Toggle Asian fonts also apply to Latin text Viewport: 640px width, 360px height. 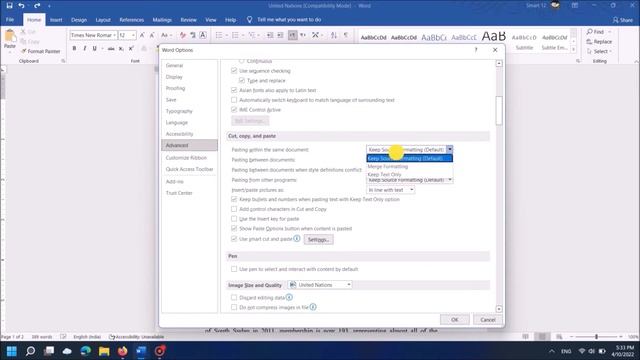click(234, 90)
